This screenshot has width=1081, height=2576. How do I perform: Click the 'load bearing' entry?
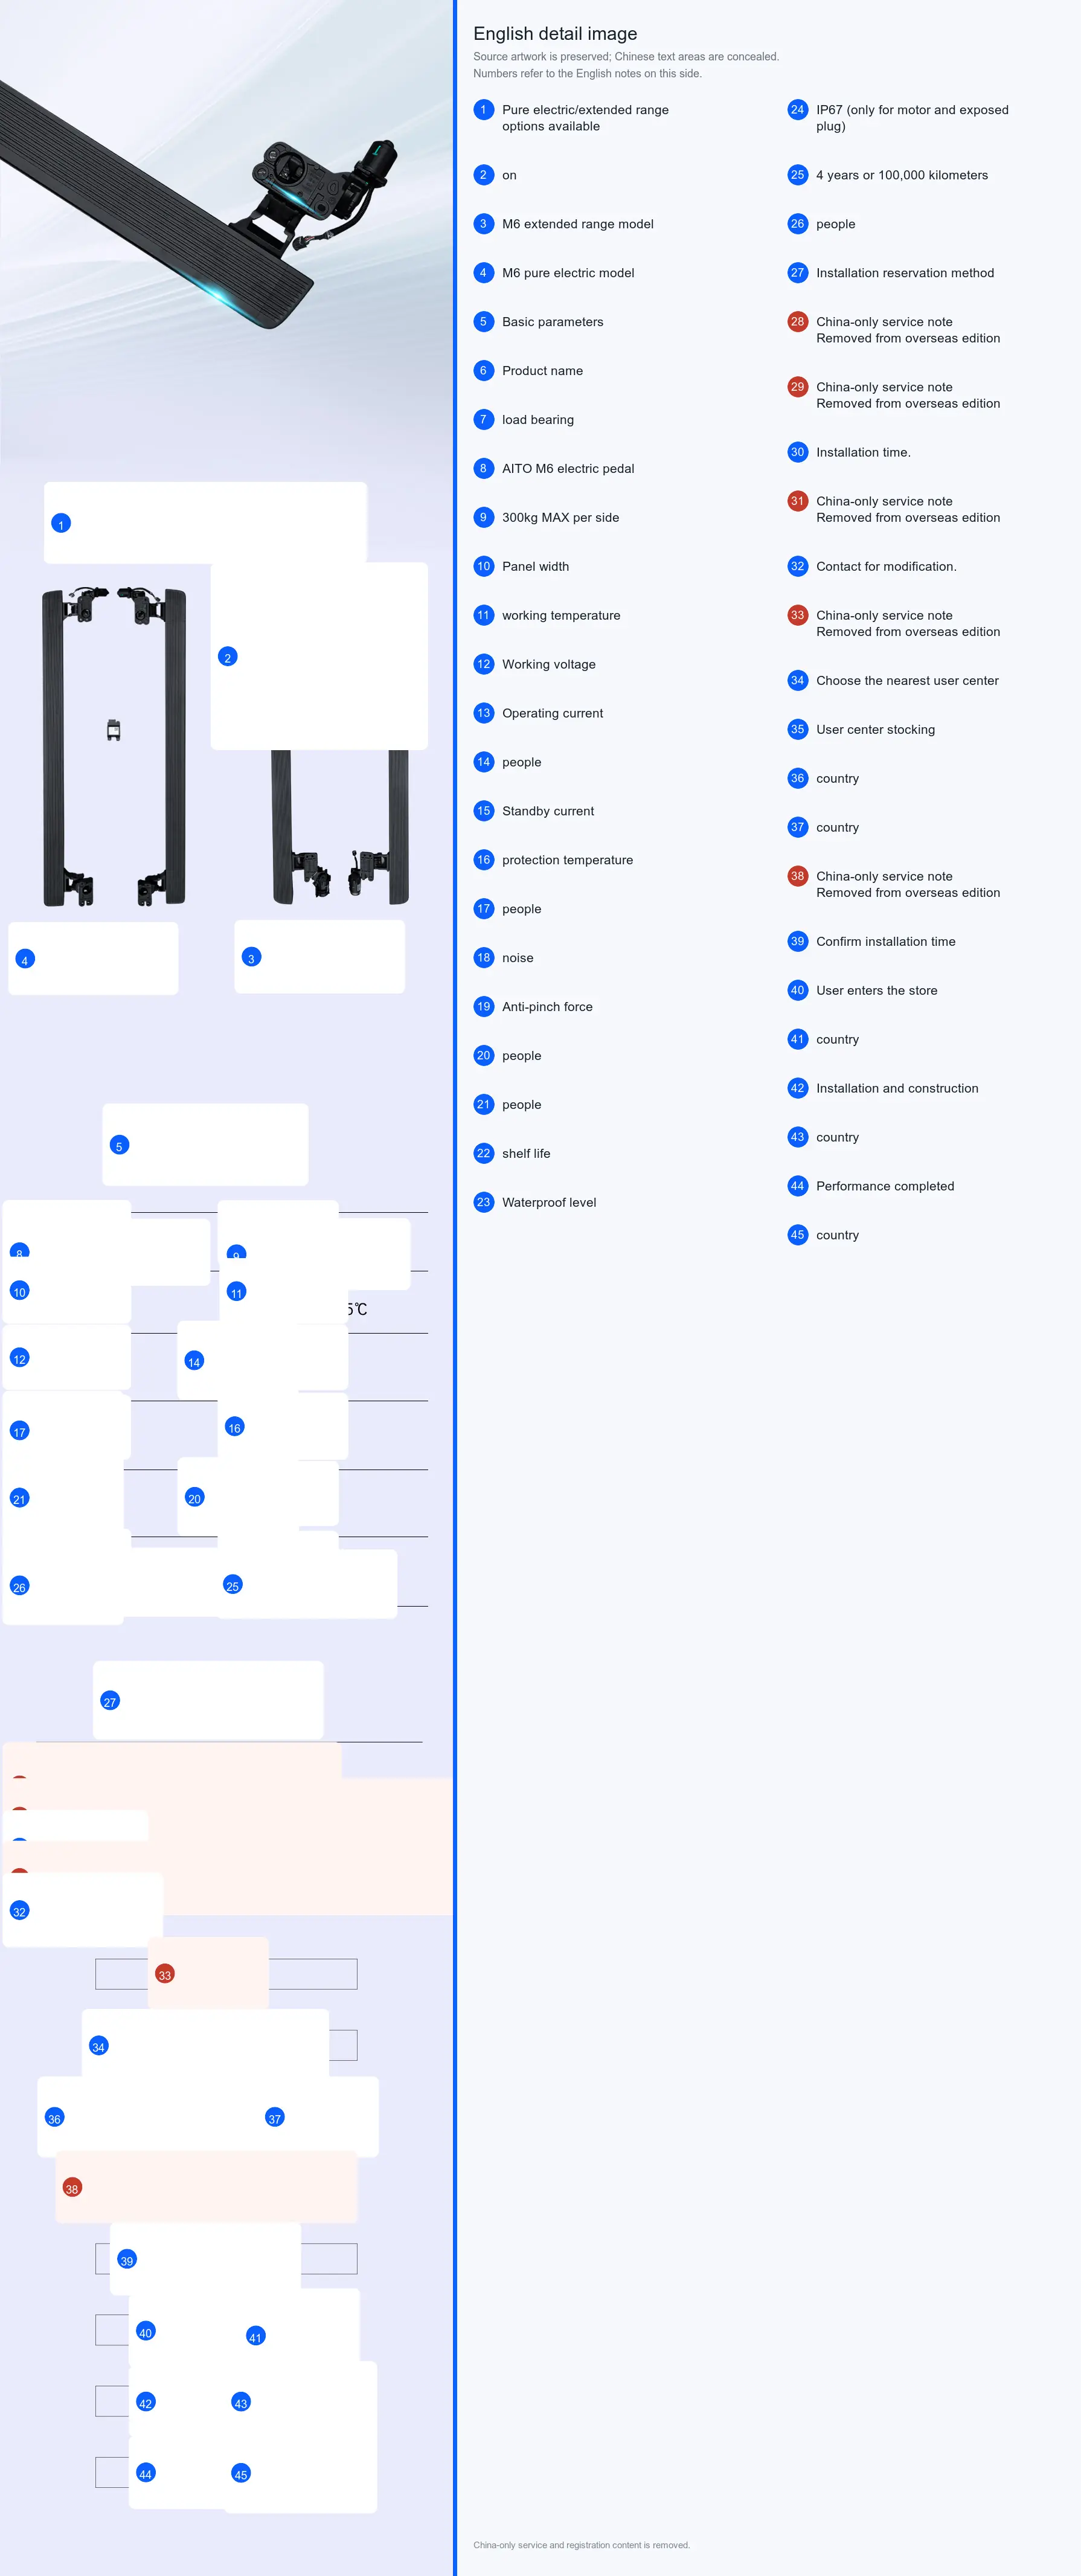pyautogui.click(x=538, y=420)
